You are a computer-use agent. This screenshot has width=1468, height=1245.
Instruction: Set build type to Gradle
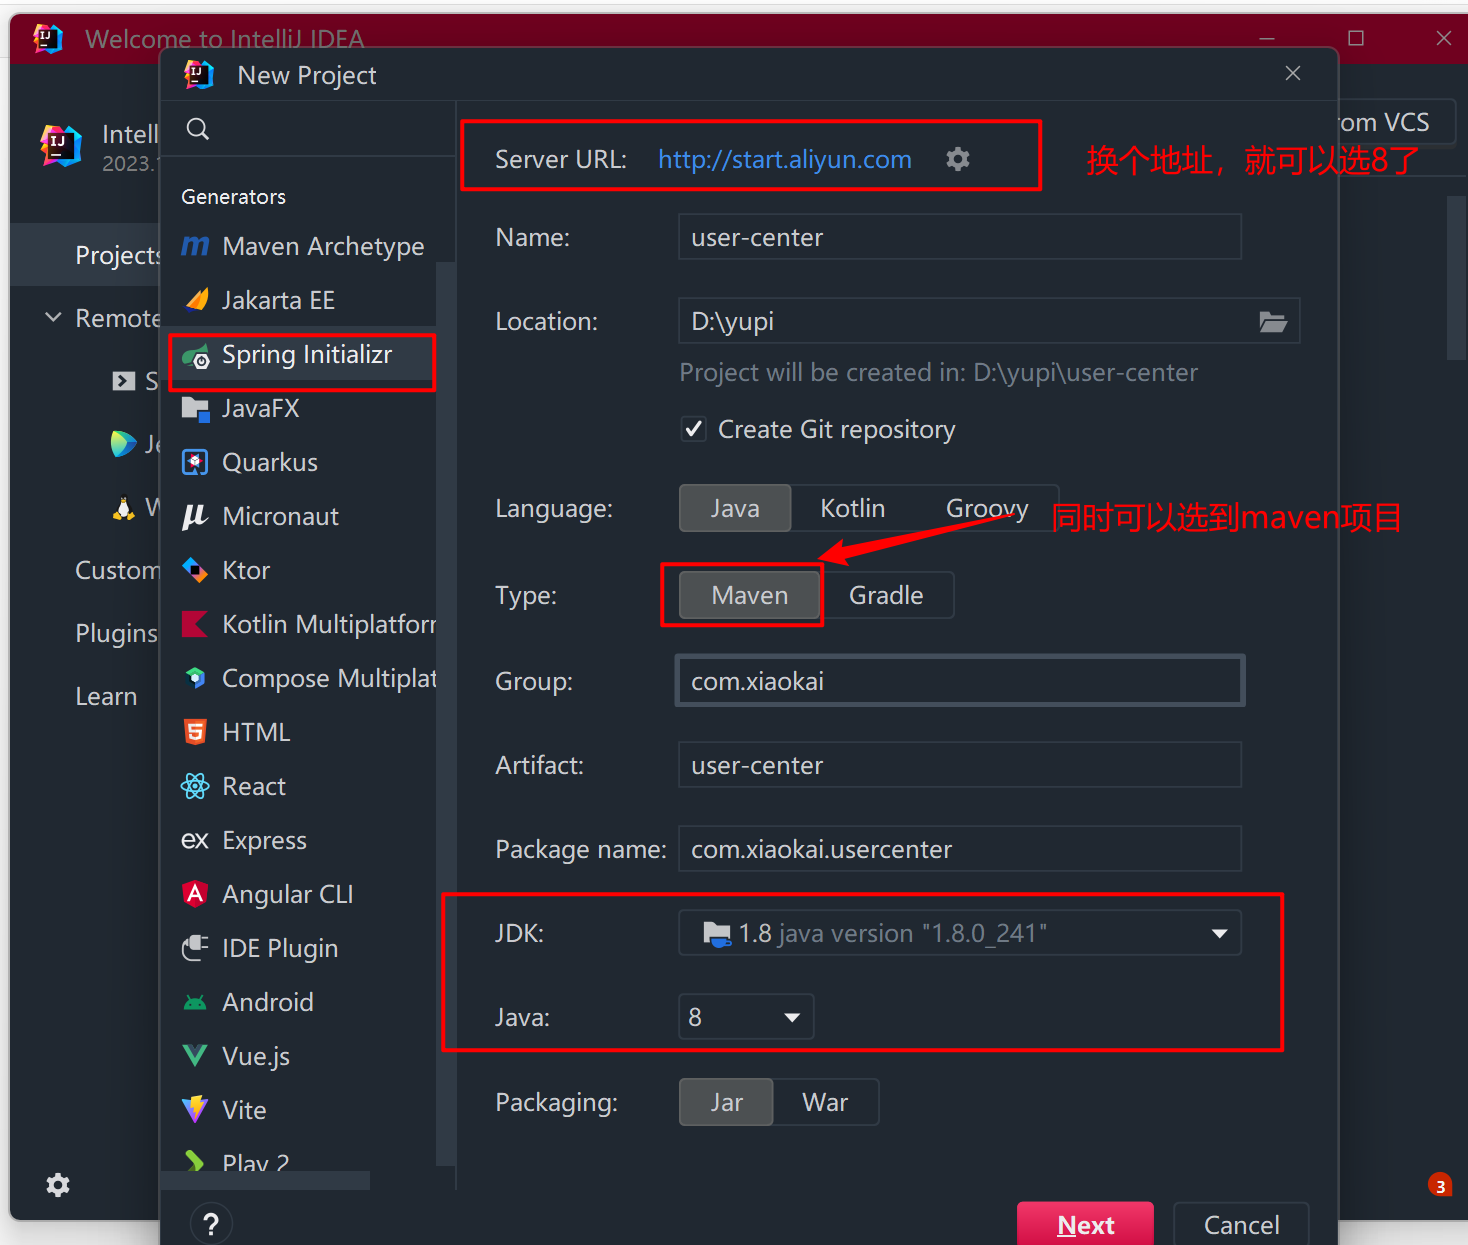(x=885, y=596)
